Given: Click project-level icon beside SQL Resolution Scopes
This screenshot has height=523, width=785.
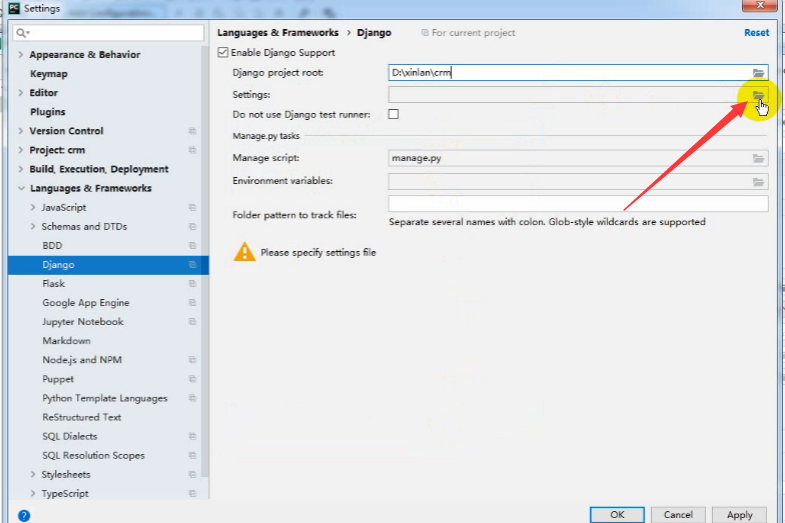Looking at the screenshot, I should coord(192,455).
